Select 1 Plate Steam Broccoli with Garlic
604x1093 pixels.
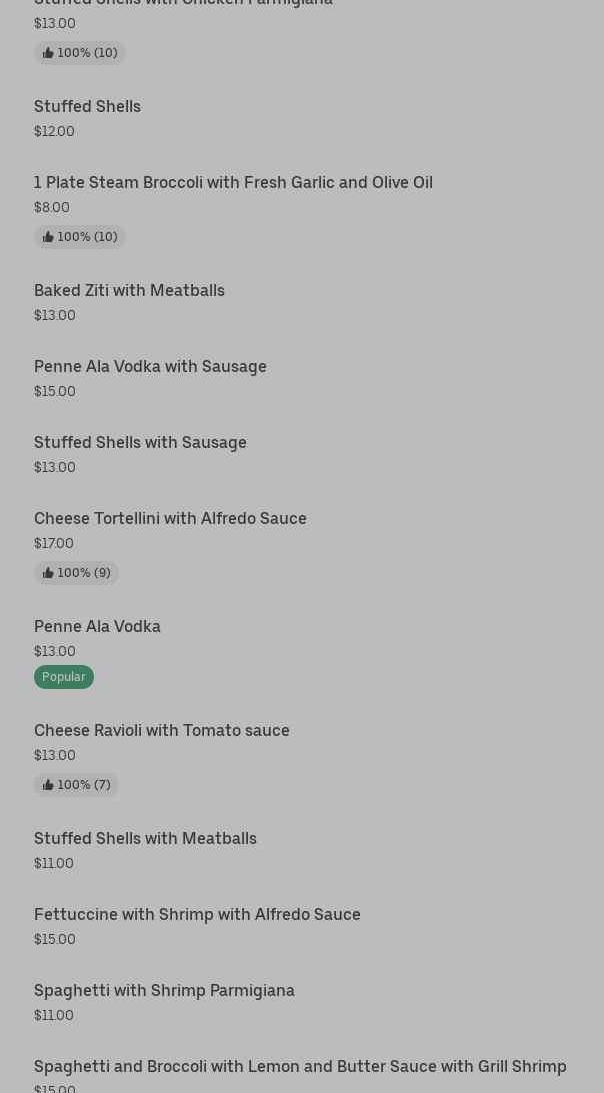coord(233,182)
